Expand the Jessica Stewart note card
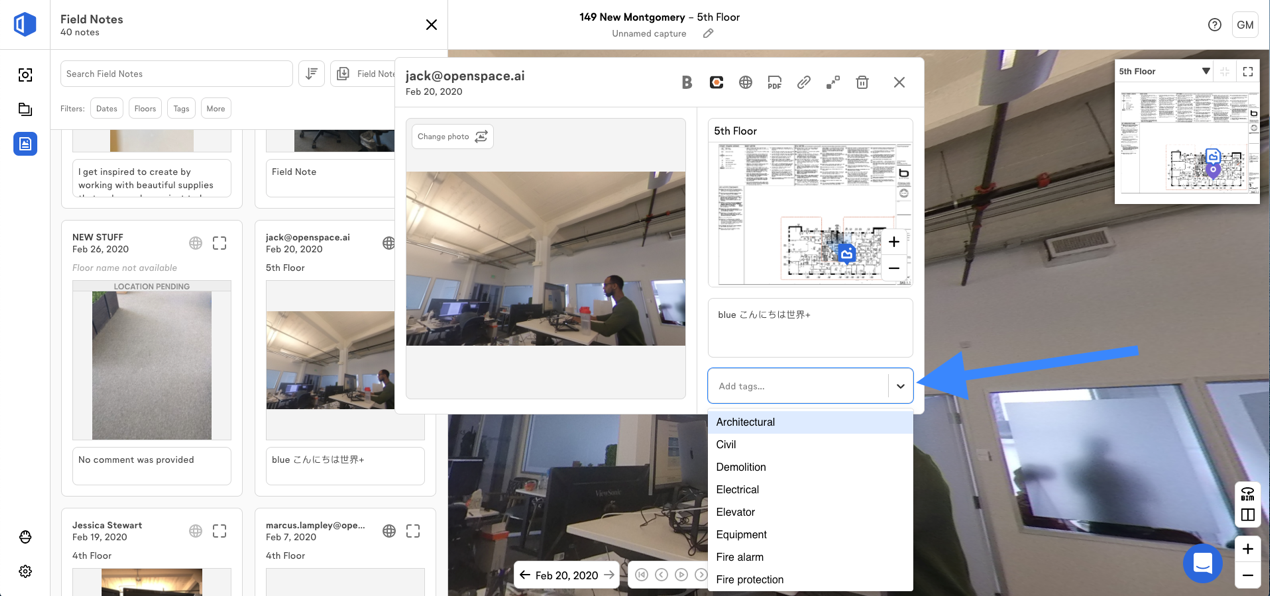Screen dimensions: 1270x596 click(x=220, y=531)
